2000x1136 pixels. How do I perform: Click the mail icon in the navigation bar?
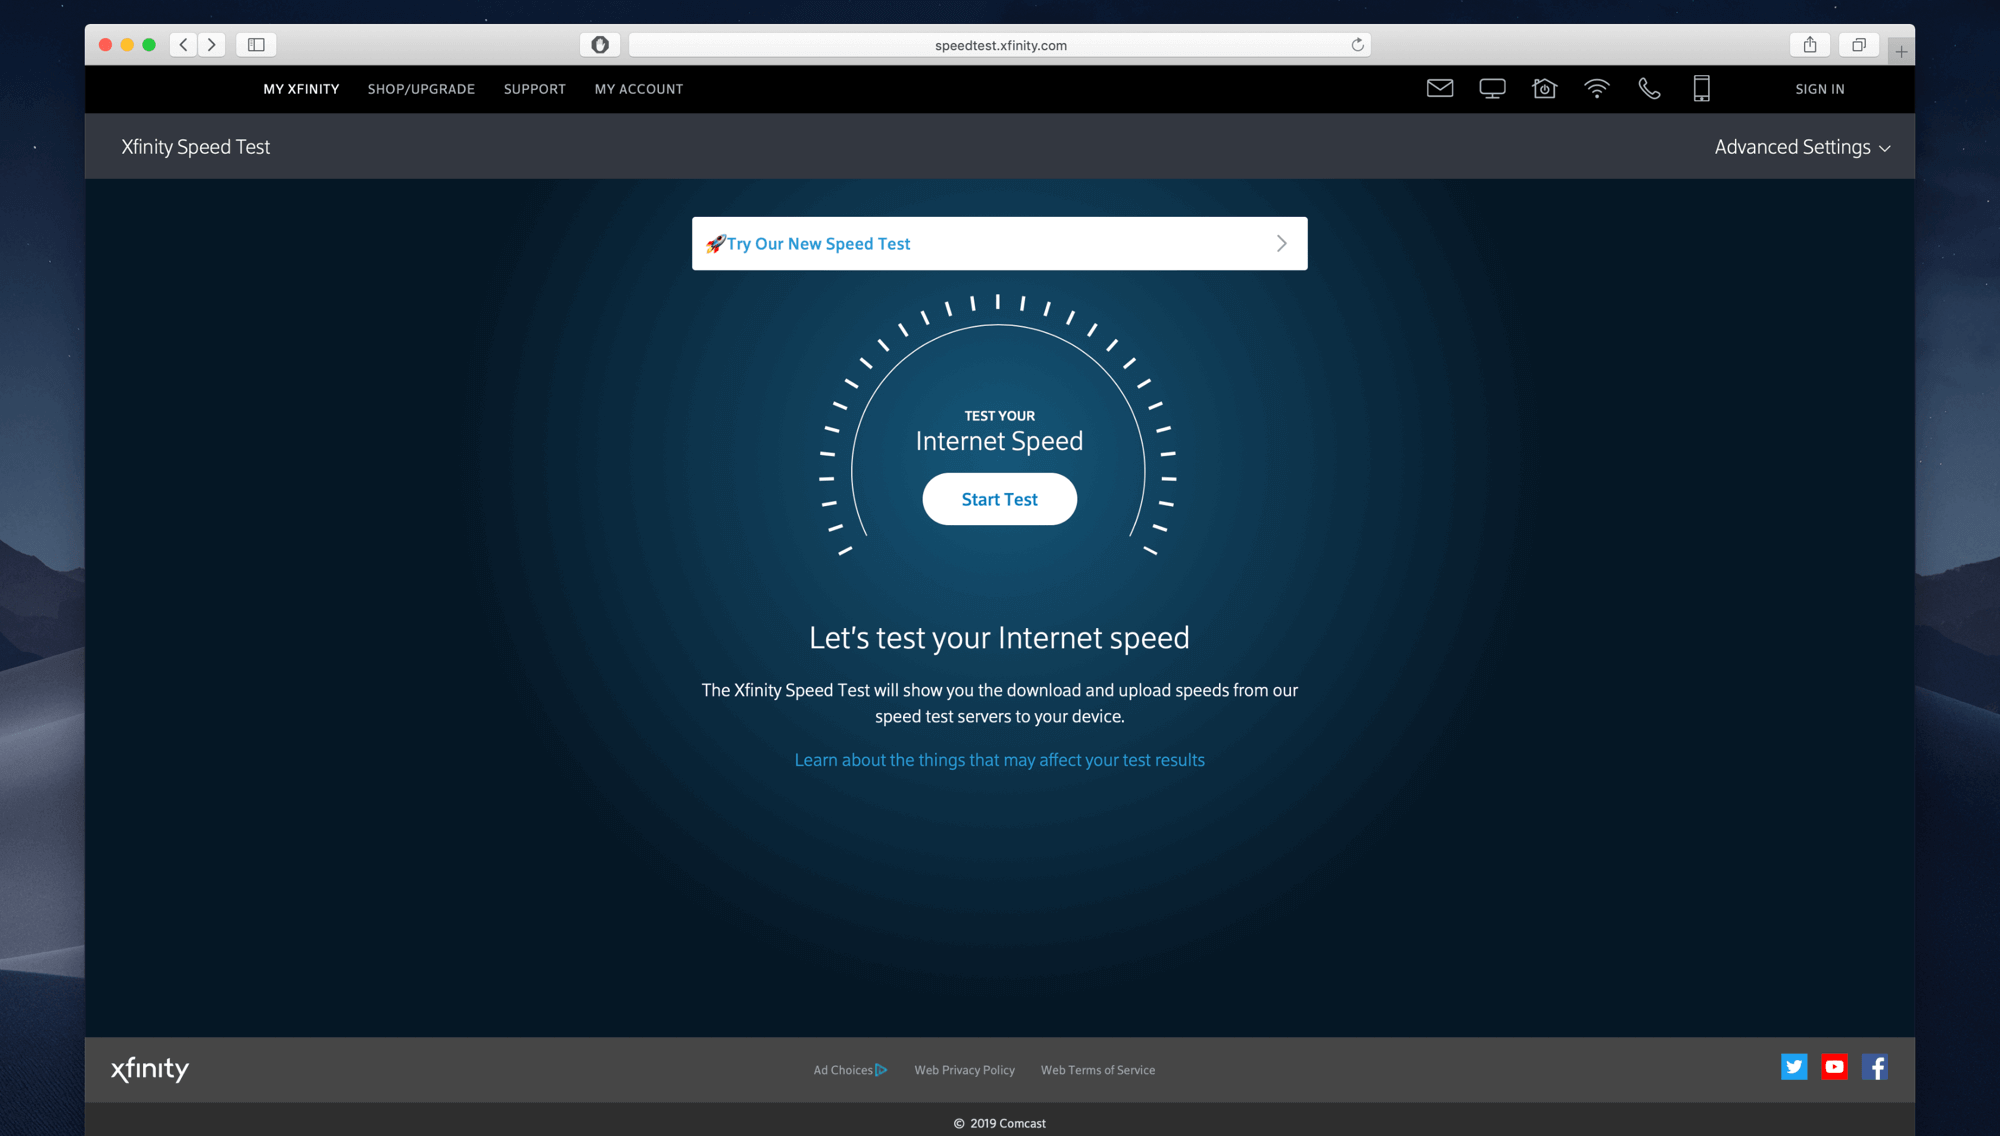click(1442, 88)
